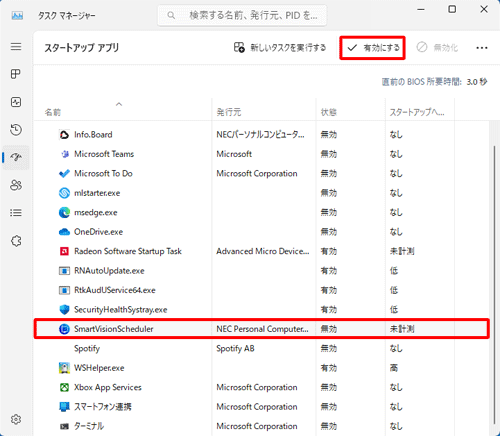Open the App history page in sidebar

[x=16, y=130]
